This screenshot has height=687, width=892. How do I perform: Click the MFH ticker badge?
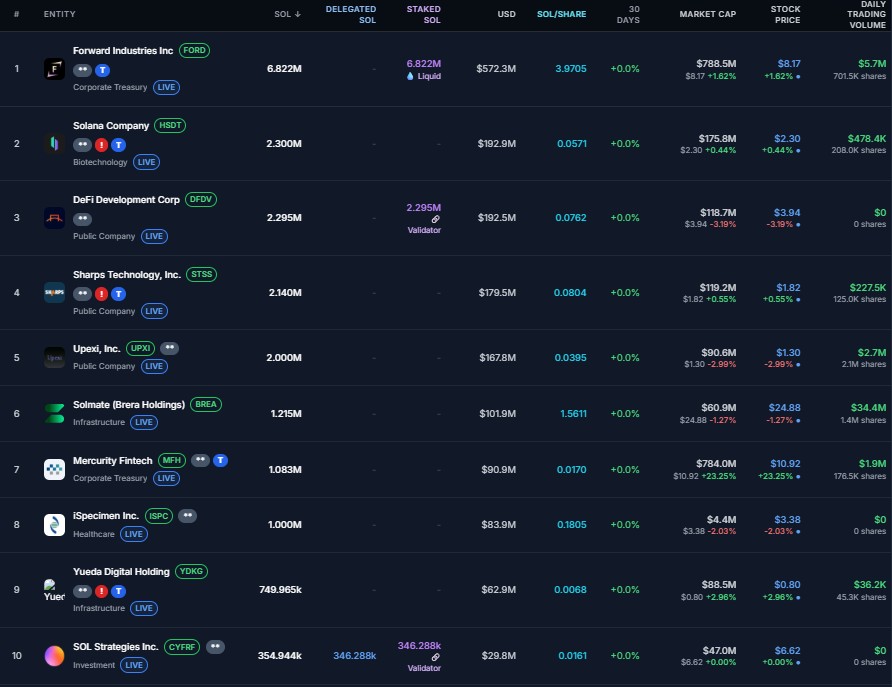point(172,460)
